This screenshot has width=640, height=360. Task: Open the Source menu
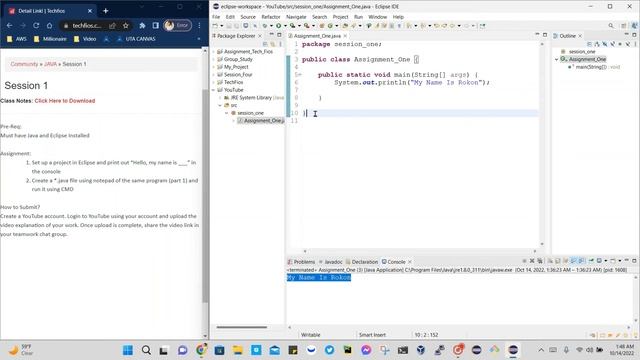pyautogui.click(x=248, y=17)
